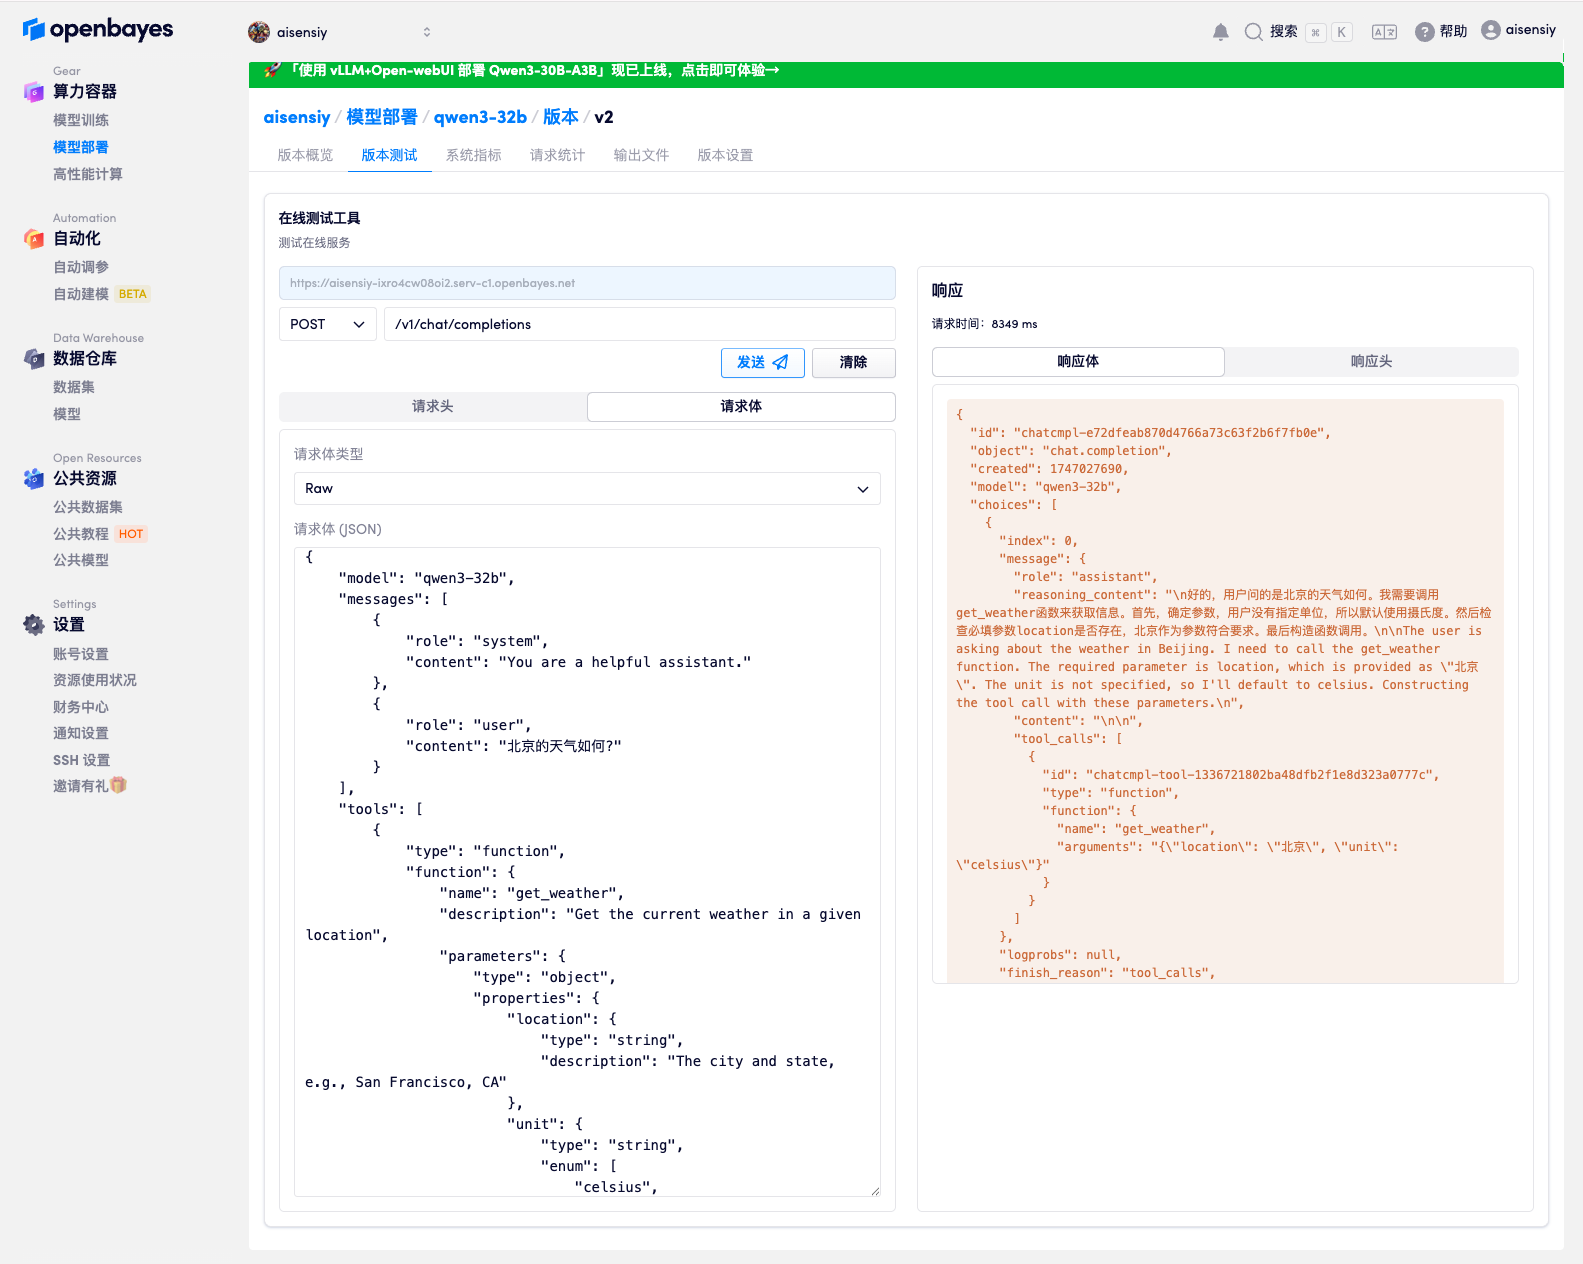1583x1264 pixels.
Task: Open the POST method dropdown
Action: [x=327, y=324]
